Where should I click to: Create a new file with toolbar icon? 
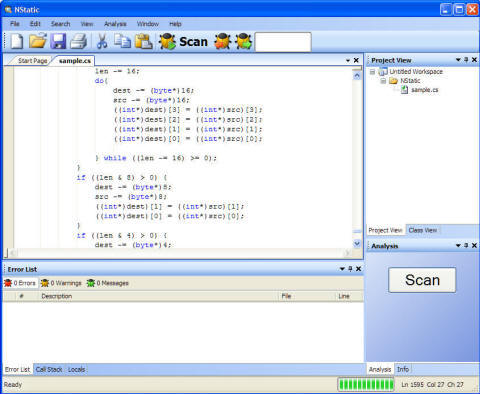pyautogui.click(x=17, y=42)
